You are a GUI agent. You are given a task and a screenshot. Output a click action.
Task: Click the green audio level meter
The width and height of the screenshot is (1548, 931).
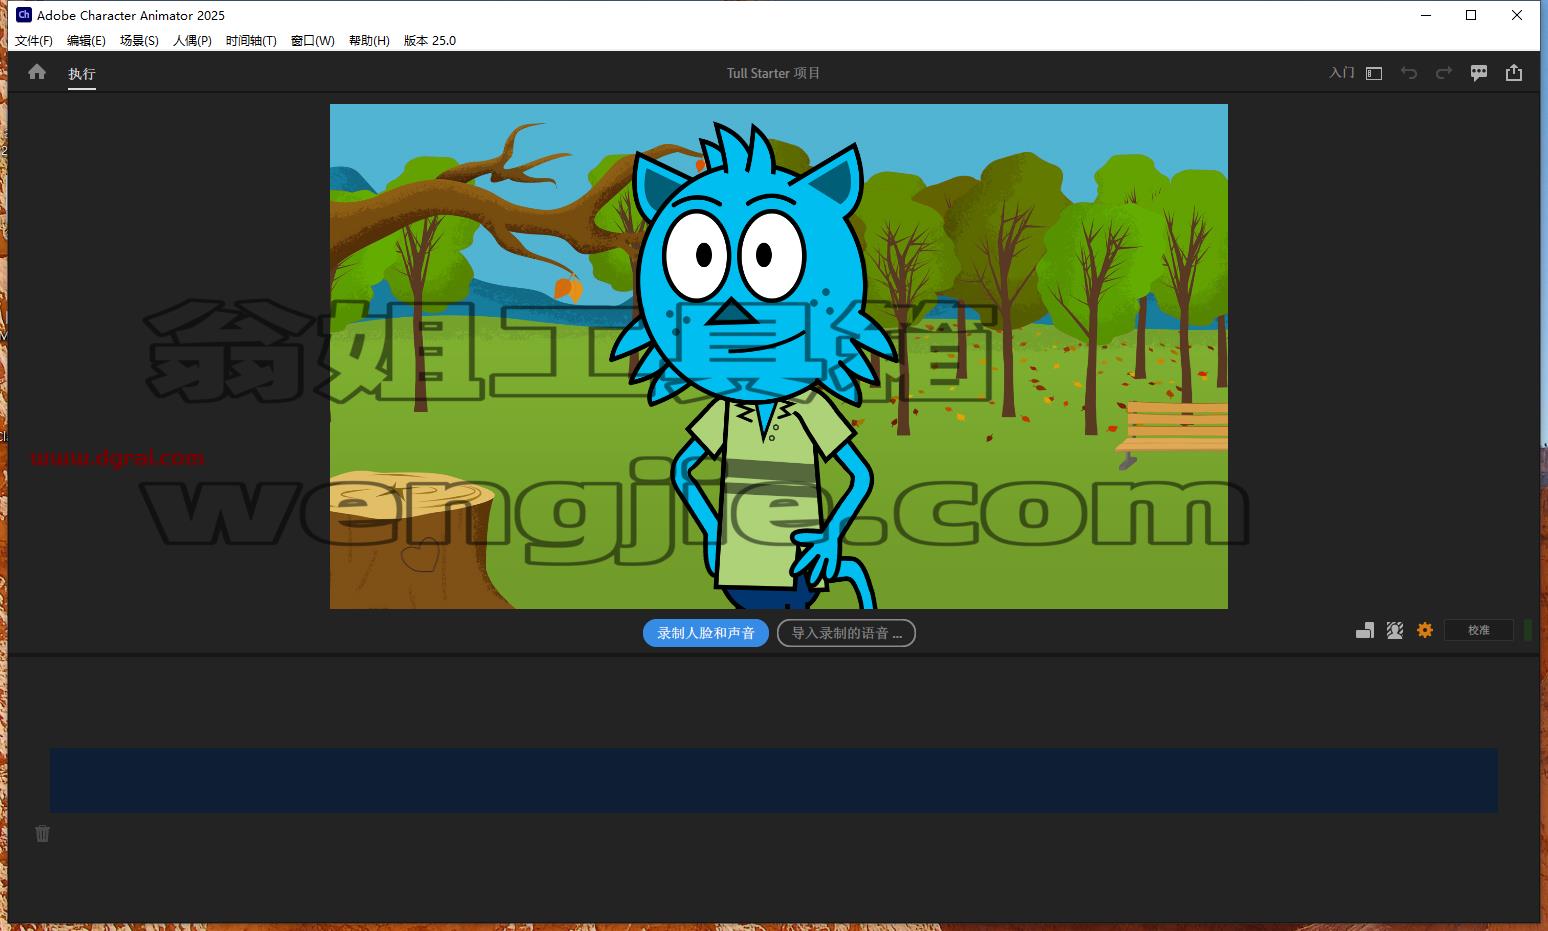1528,630
